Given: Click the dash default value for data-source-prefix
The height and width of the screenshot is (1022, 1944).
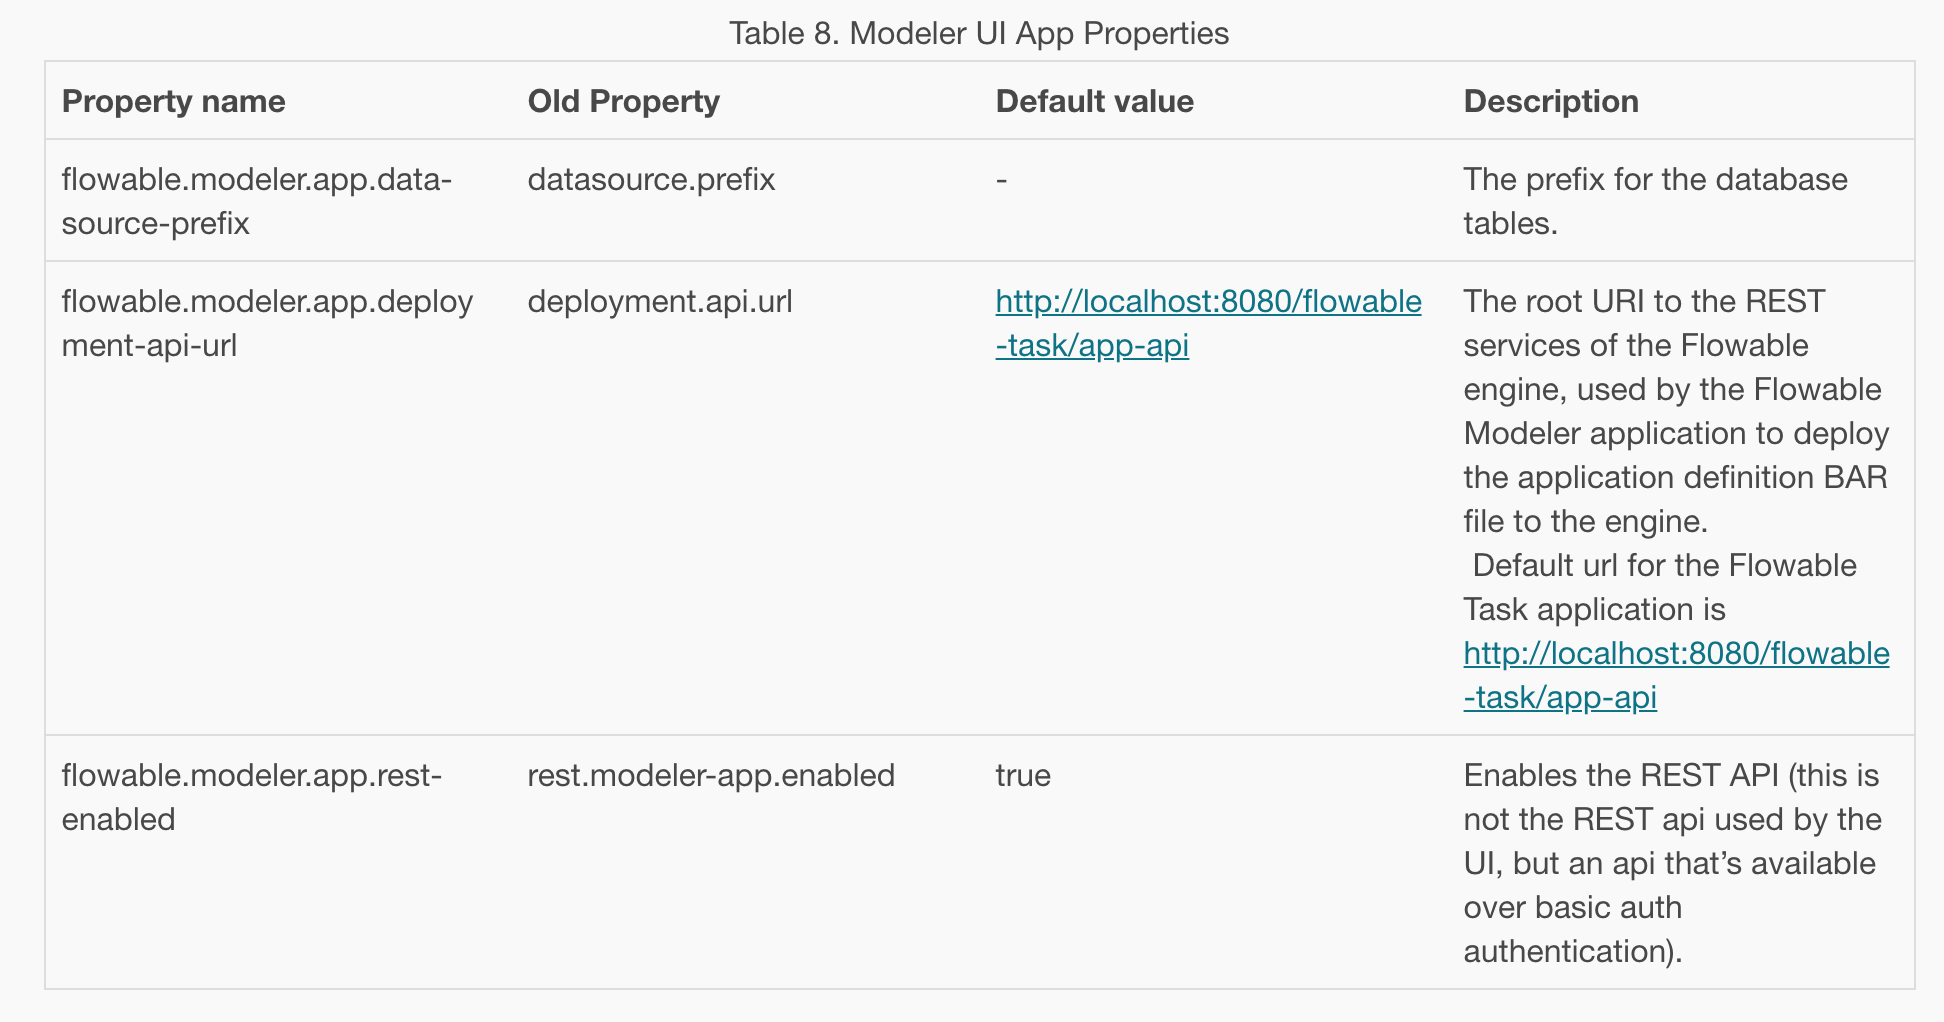Looking at the screenshot, I should [1002, 180].
